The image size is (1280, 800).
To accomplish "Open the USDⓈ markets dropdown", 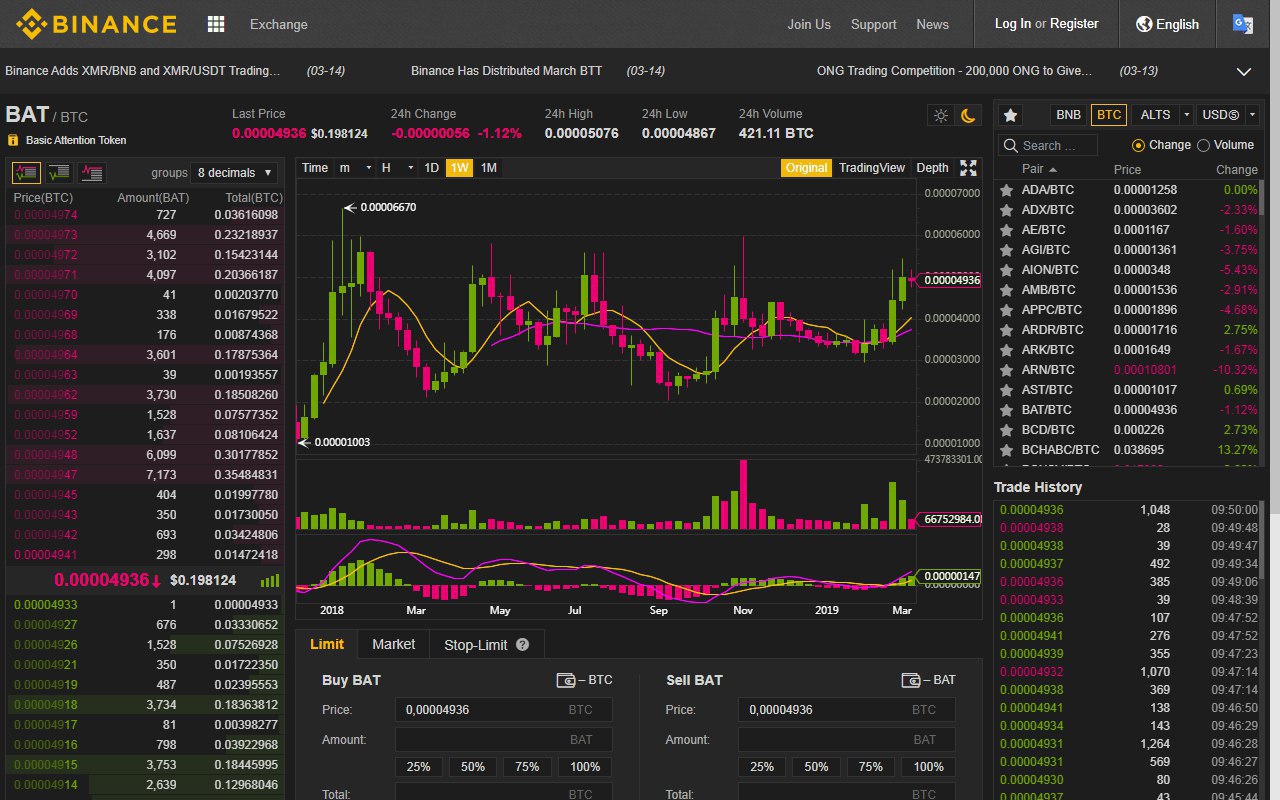I will click(x=1228, y=115).
